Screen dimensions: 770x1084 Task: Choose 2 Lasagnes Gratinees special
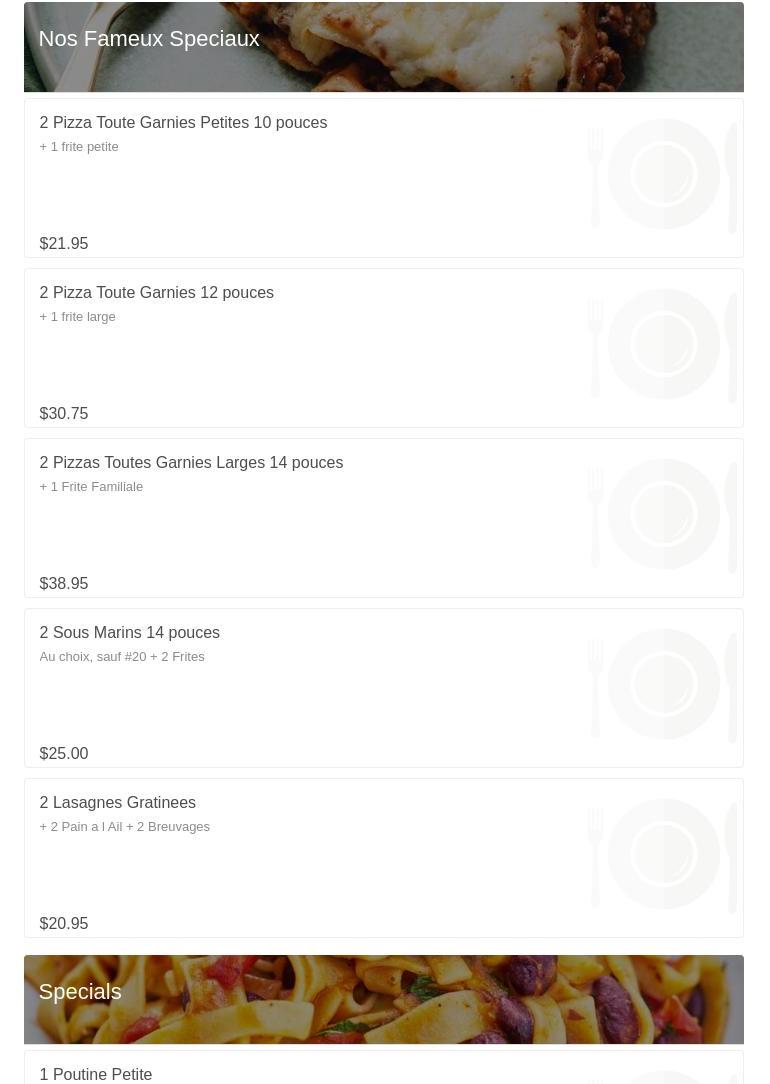pos(118,803)
